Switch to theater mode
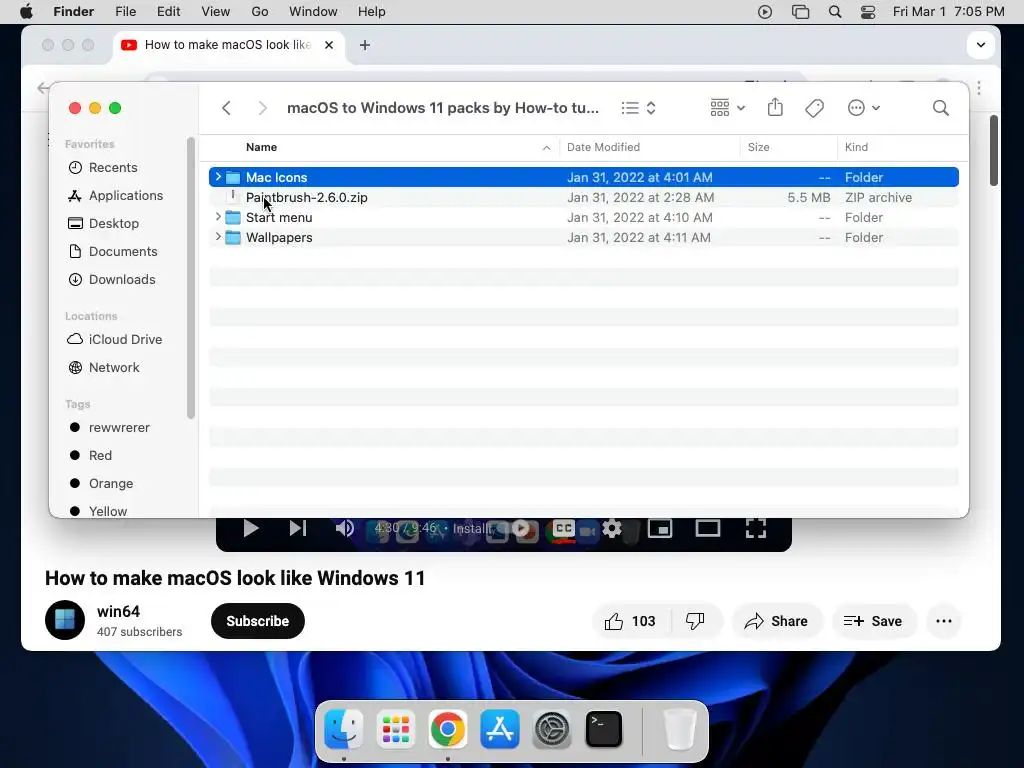This screenshot has height=768, width=1024. (707, 528)
